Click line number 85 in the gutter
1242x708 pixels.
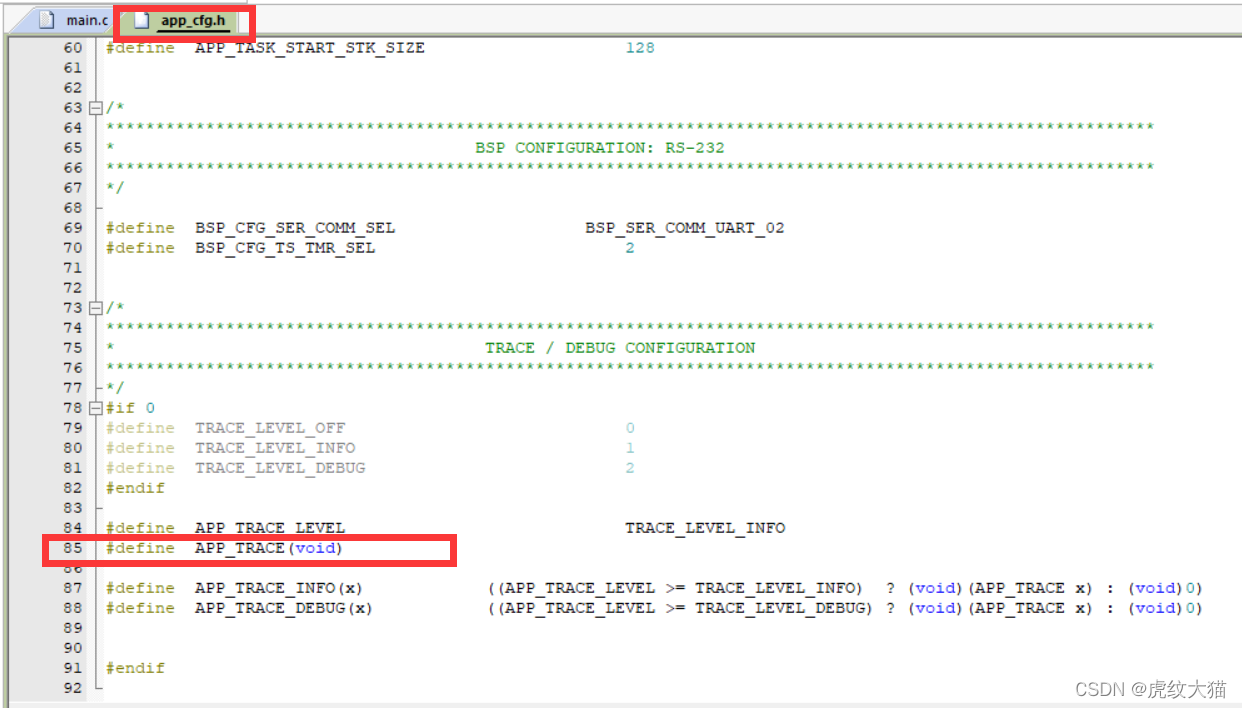point(73,548)
